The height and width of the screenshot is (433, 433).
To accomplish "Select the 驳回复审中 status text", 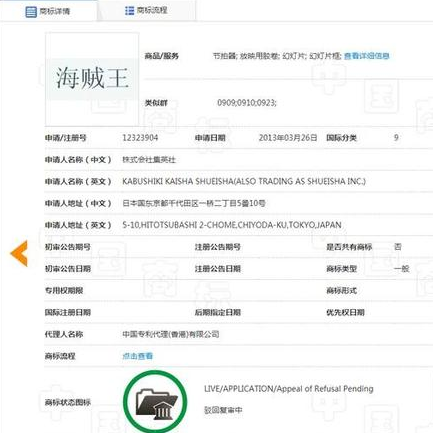I will 223,410.
